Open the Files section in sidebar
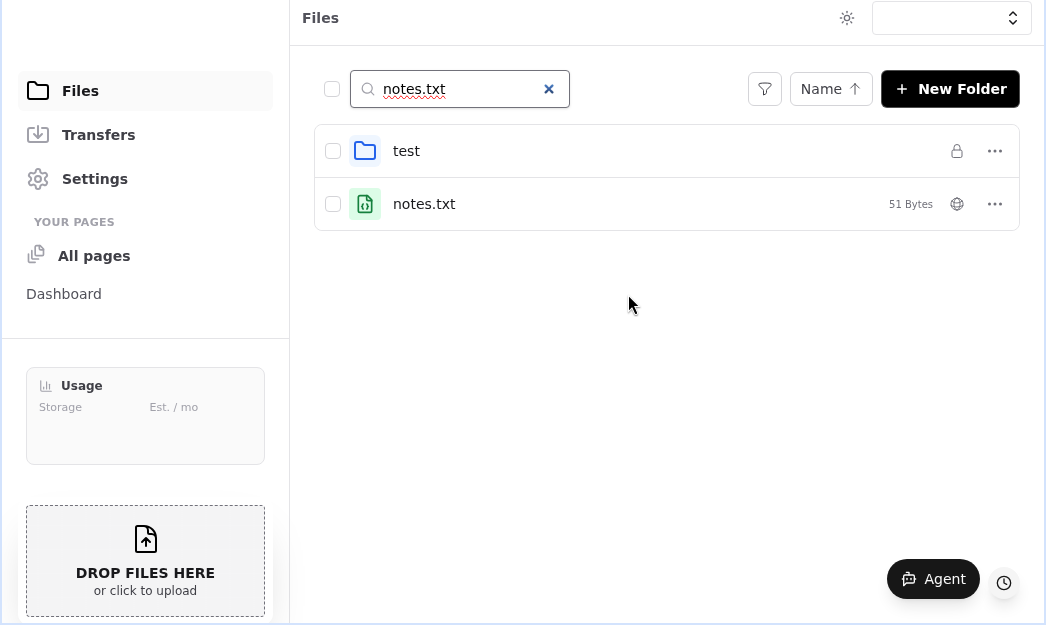This screenshot has width=1046, height=625. (x=145, y=91)
